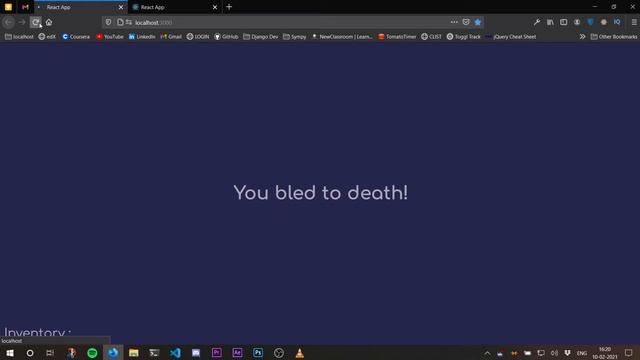Click the "You bled to death!" message

[x=320, y=193]
